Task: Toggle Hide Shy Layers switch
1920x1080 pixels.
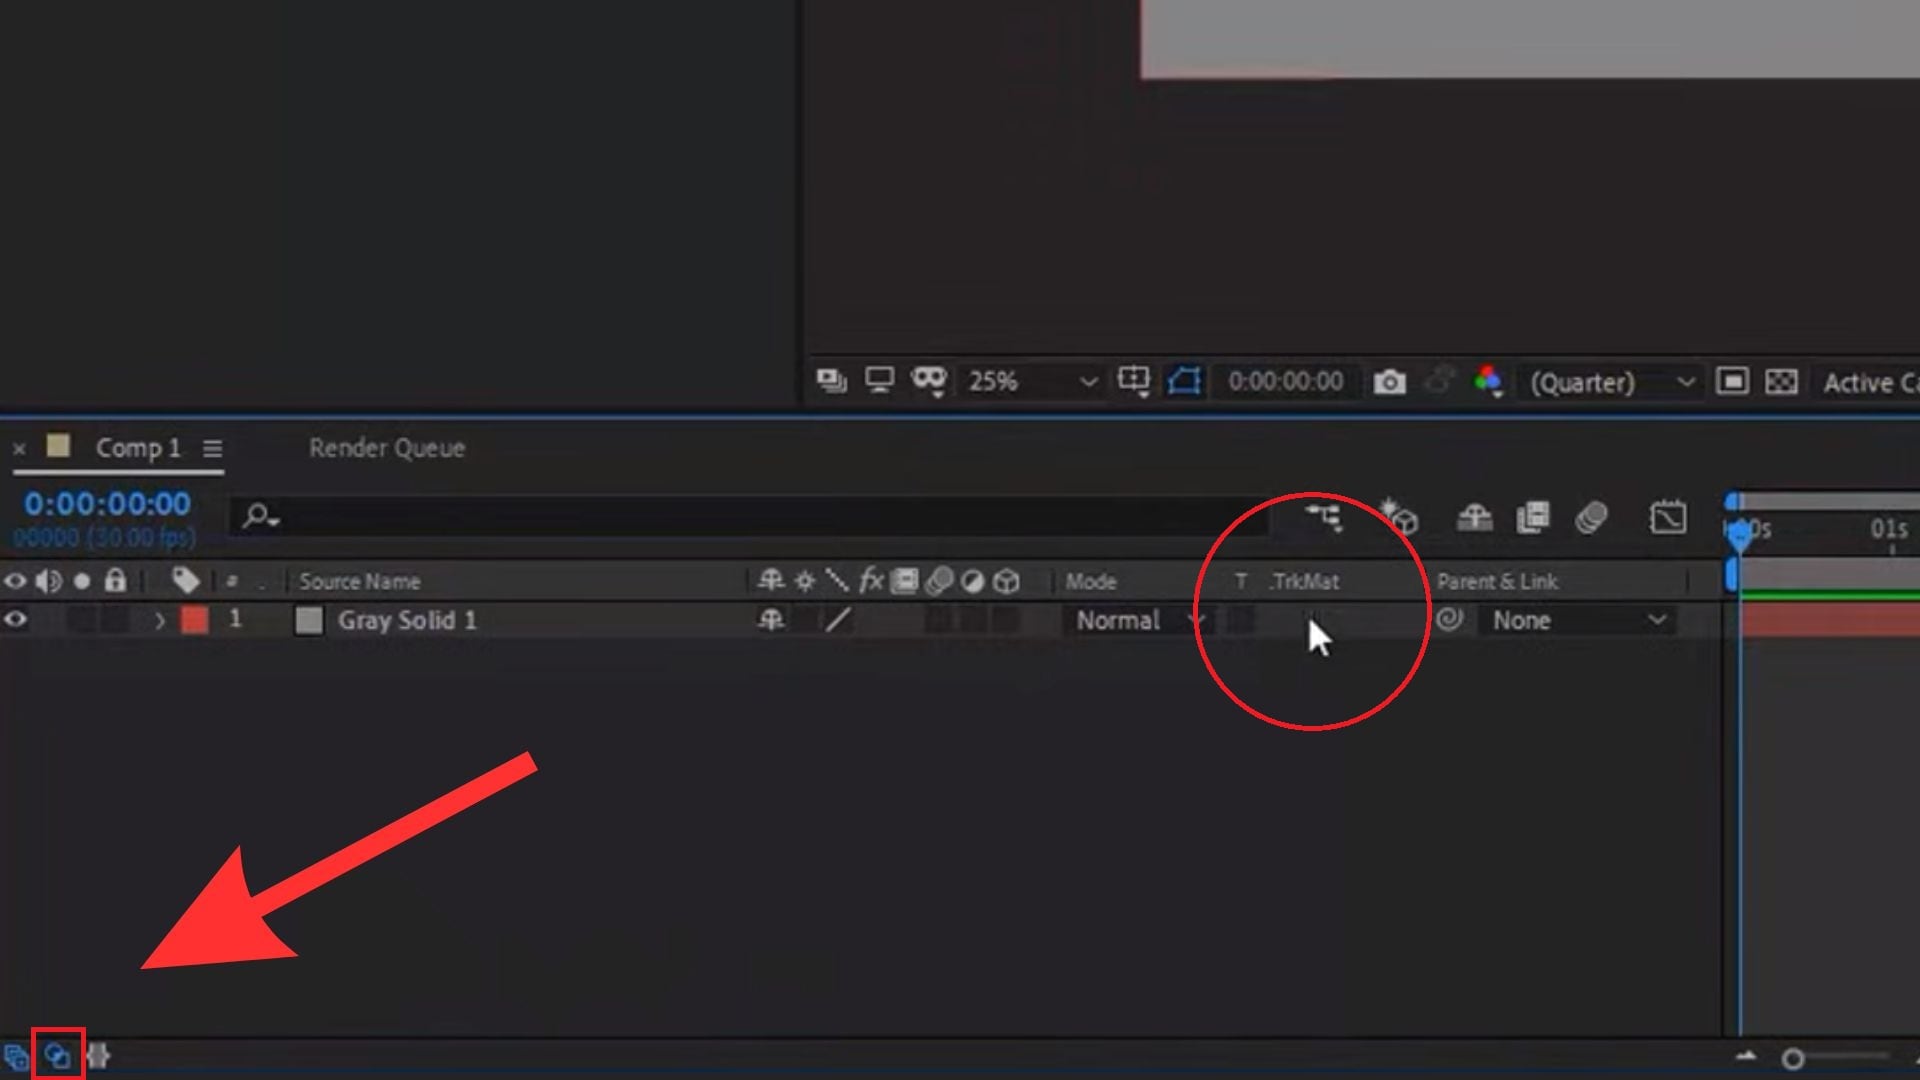Action: 1474,517
